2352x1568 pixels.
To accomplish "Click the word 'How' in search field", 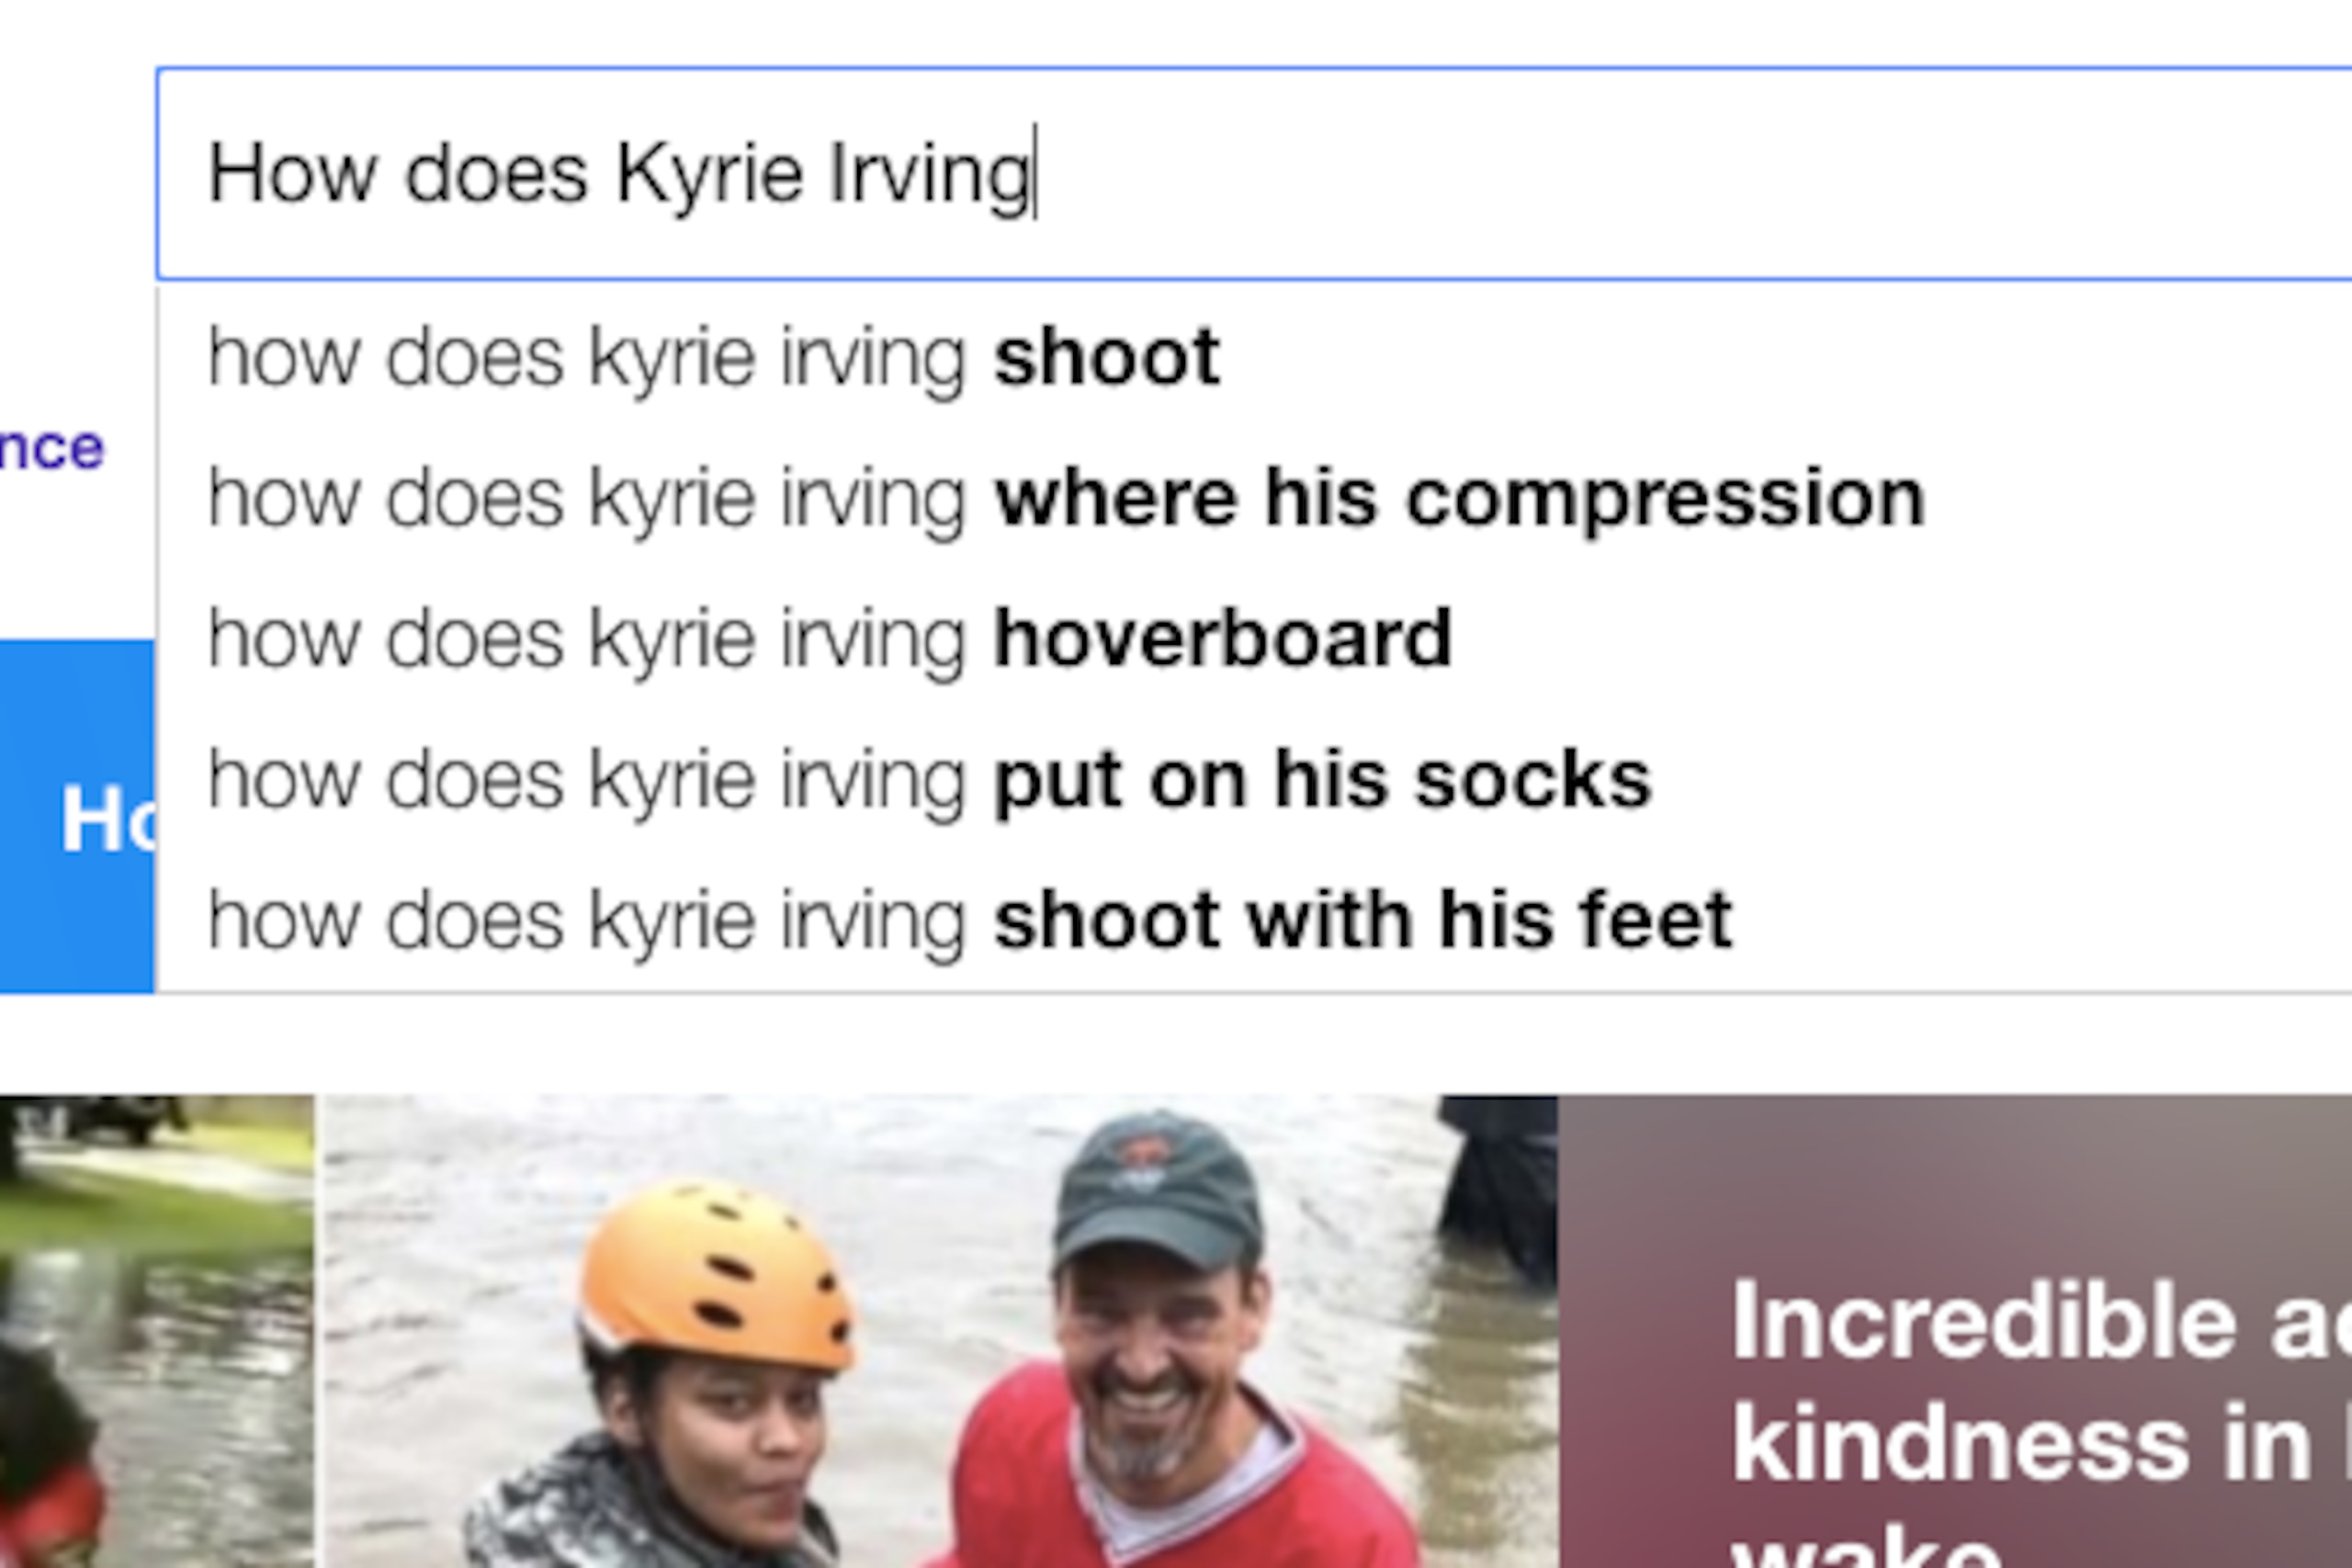I will coord(292,173).
